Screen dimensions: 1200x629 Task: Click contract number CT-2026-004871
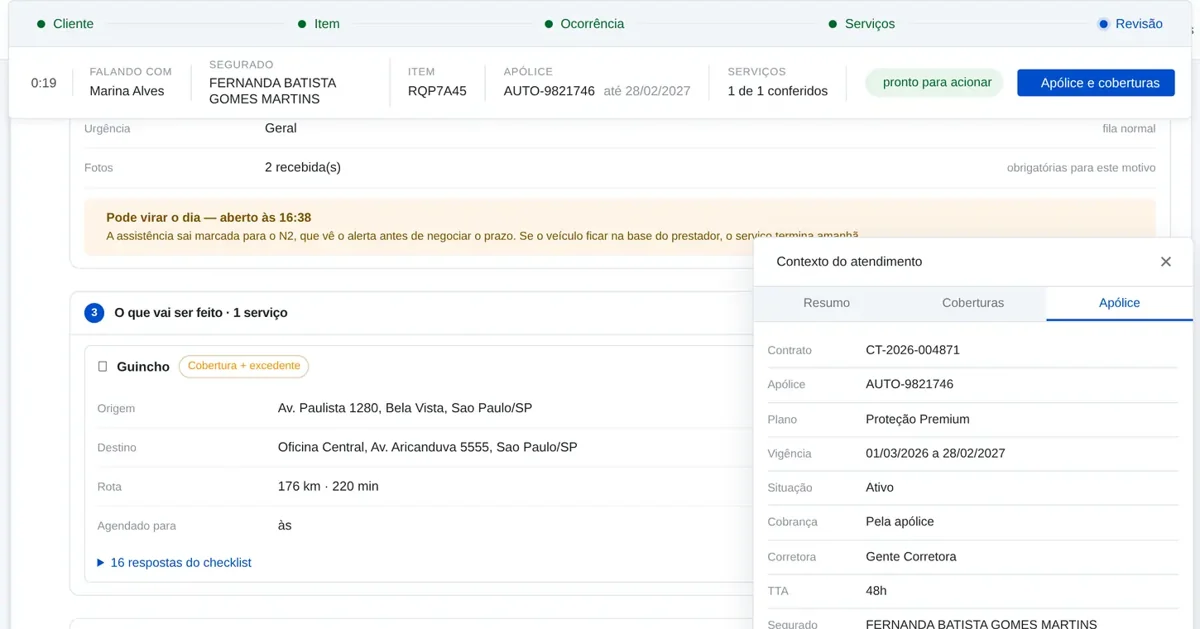pyautogui.click(x=913, y=350)
